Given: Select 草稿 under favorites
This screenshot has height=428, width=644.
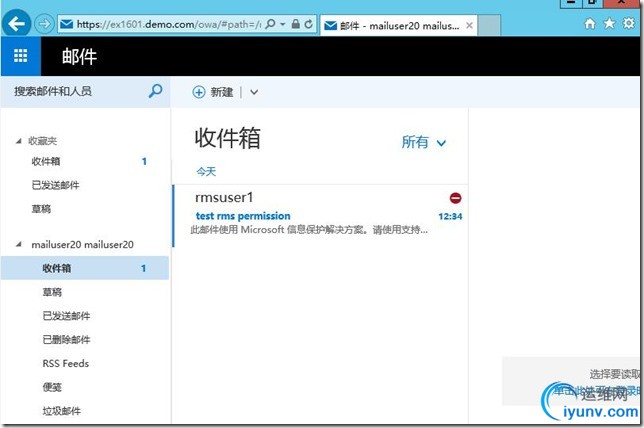Looking at the screenshot, I should [41, 209].
